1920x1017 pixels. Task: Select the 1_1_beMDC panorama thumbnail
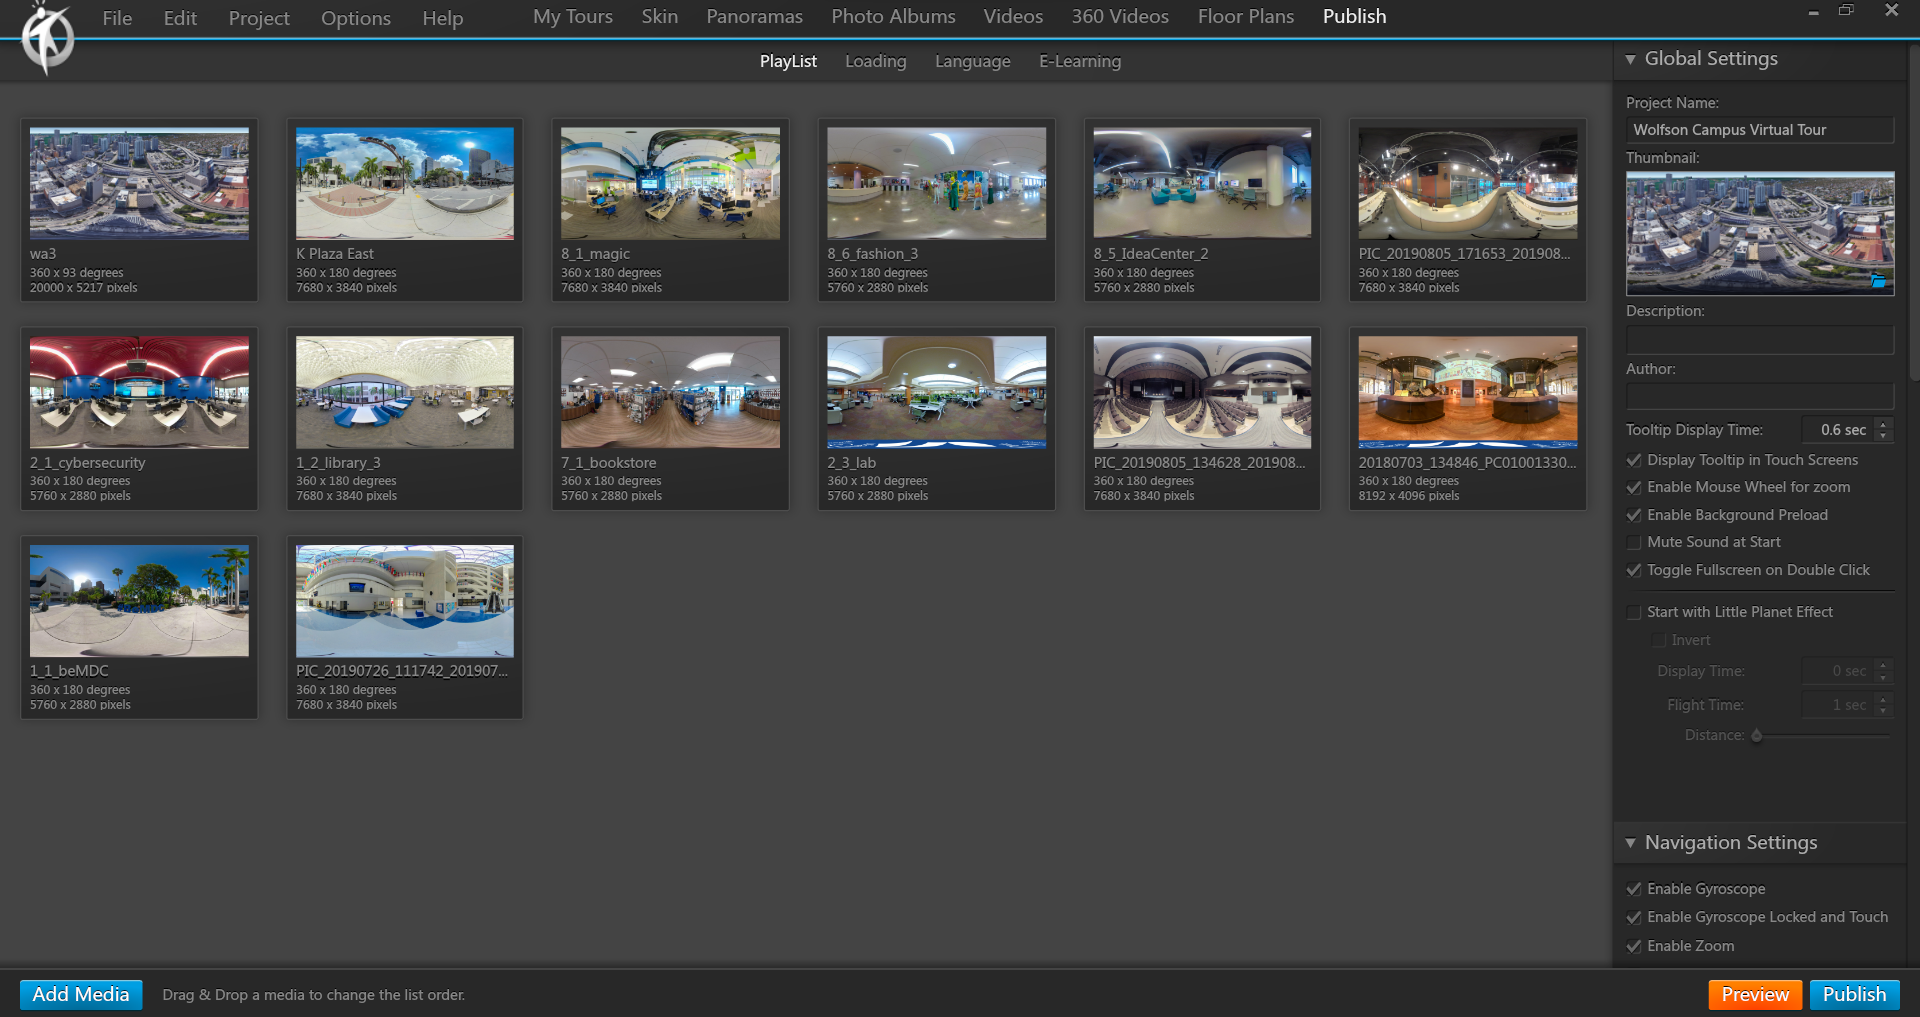[139, 601]
